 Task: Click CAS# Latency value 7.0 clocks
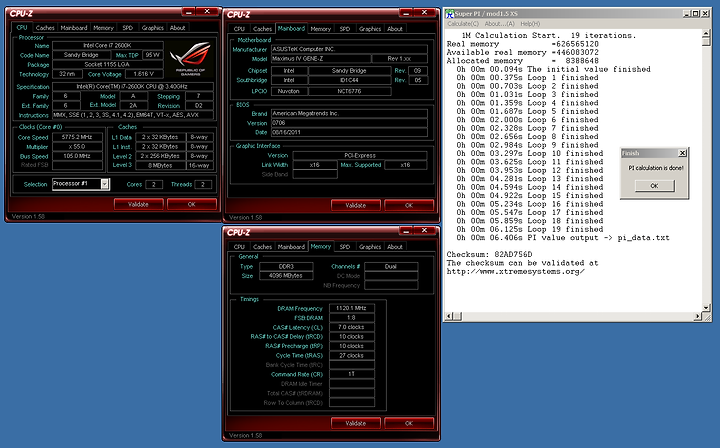click(352, 327)
